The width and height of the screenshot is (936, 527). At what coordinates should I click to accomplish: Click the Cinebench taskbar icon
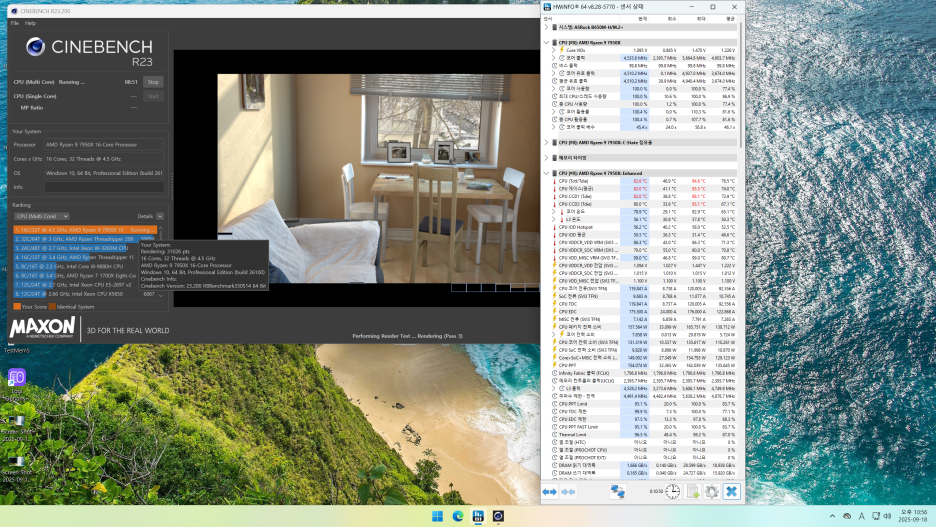click(498, 516)
